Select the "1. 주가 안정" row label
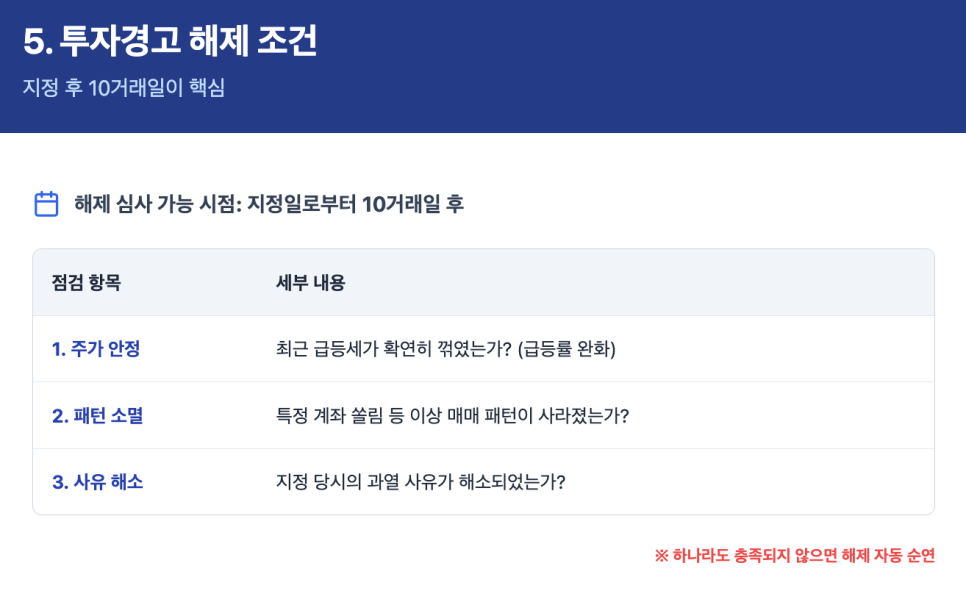966x613 pixels. 96,349
